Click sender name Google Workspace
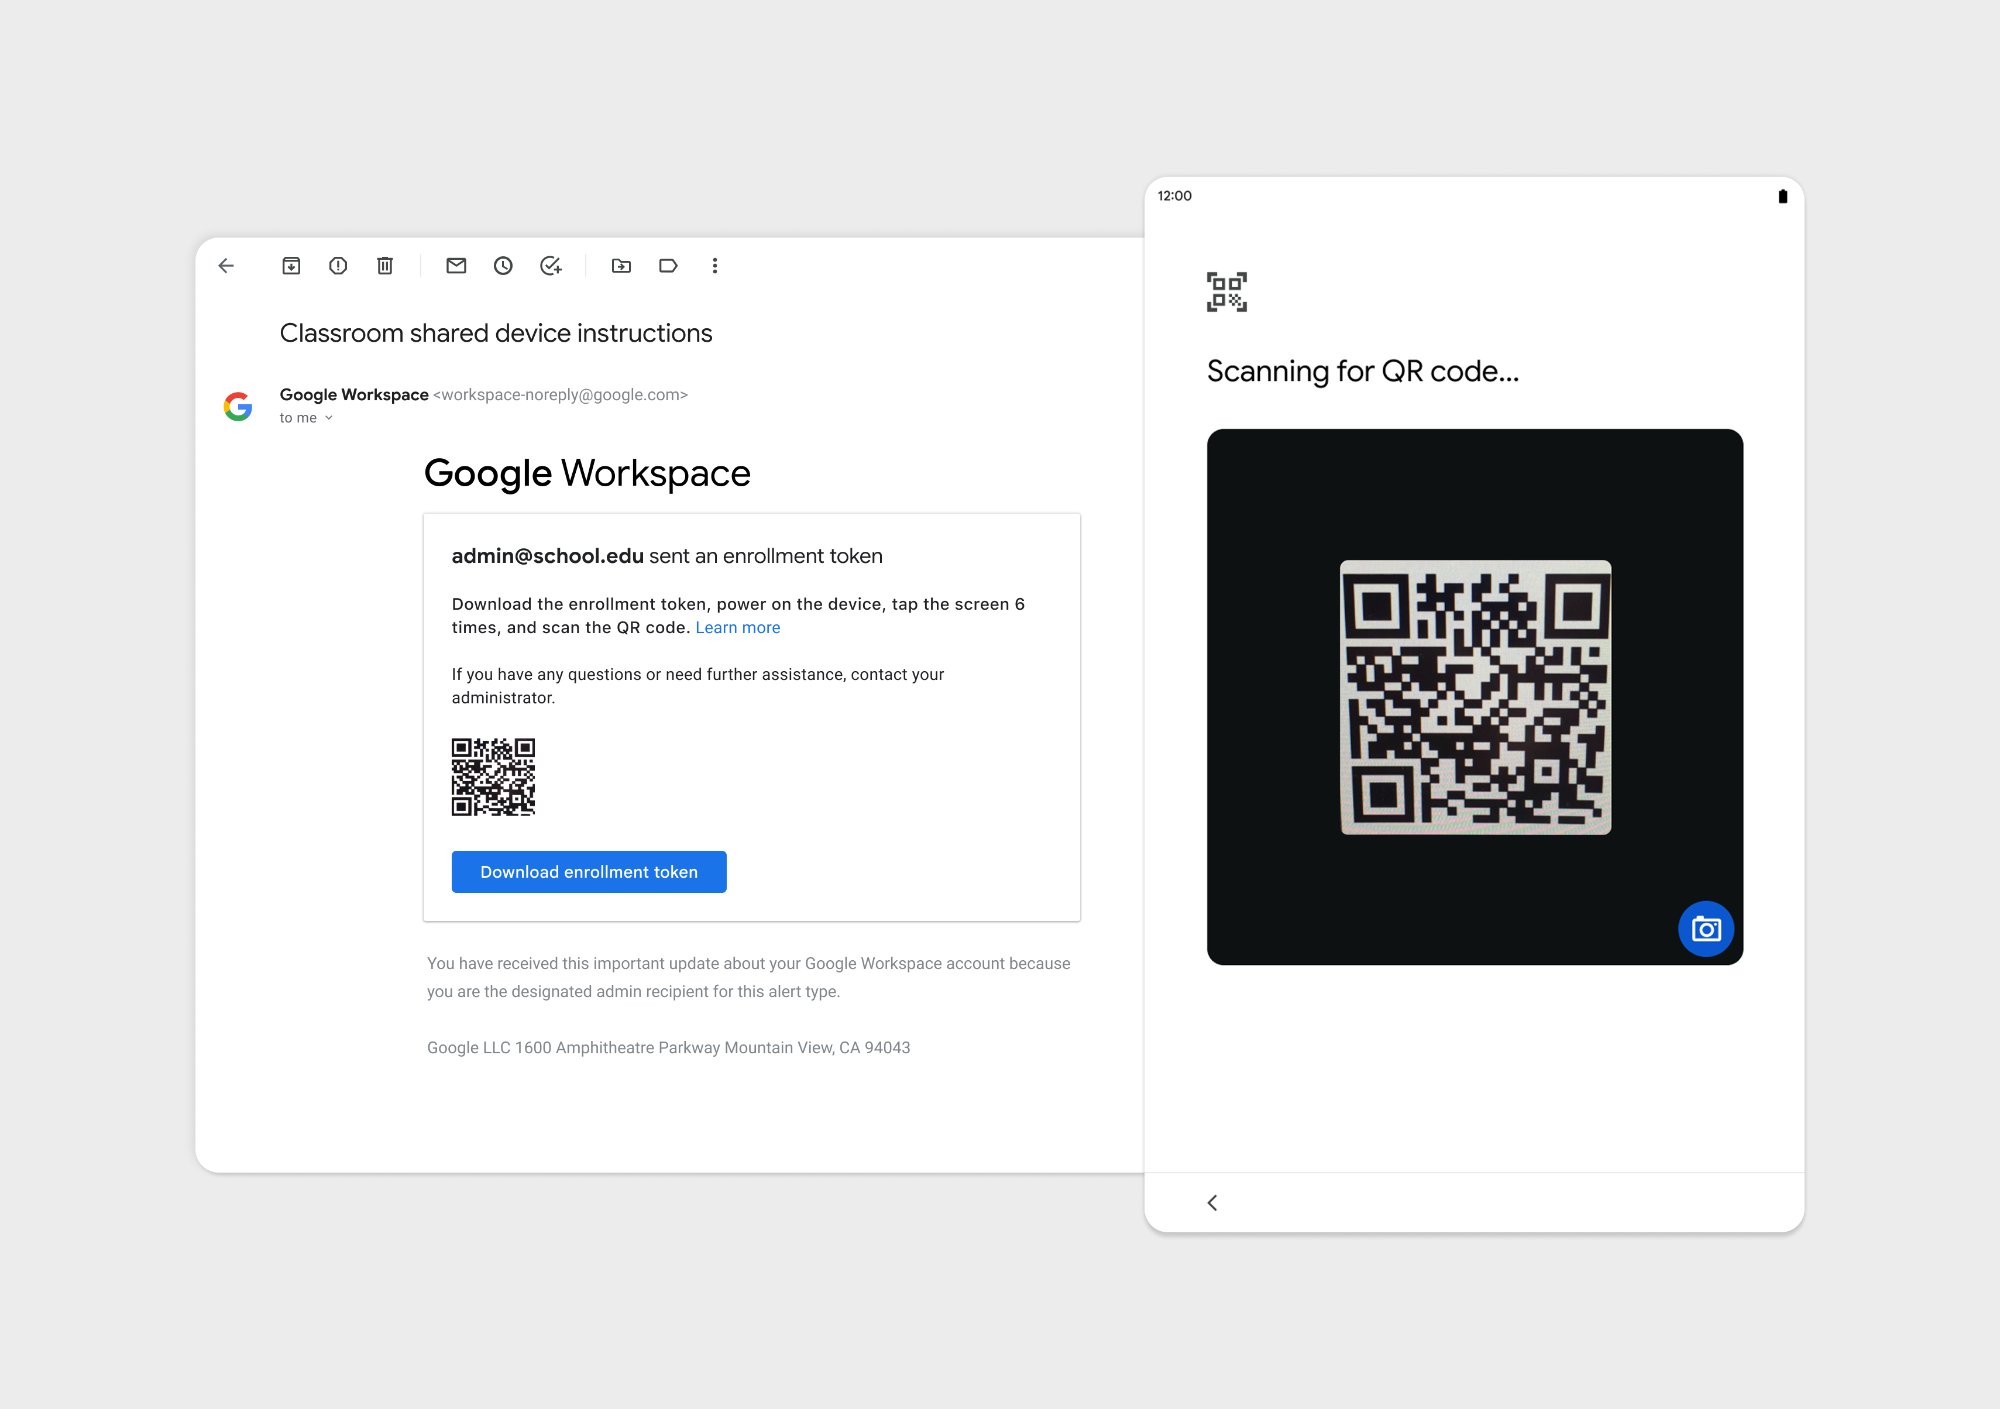This screenshot has width=2000, height=1409. pyautogui.click(x=354, y=395)
